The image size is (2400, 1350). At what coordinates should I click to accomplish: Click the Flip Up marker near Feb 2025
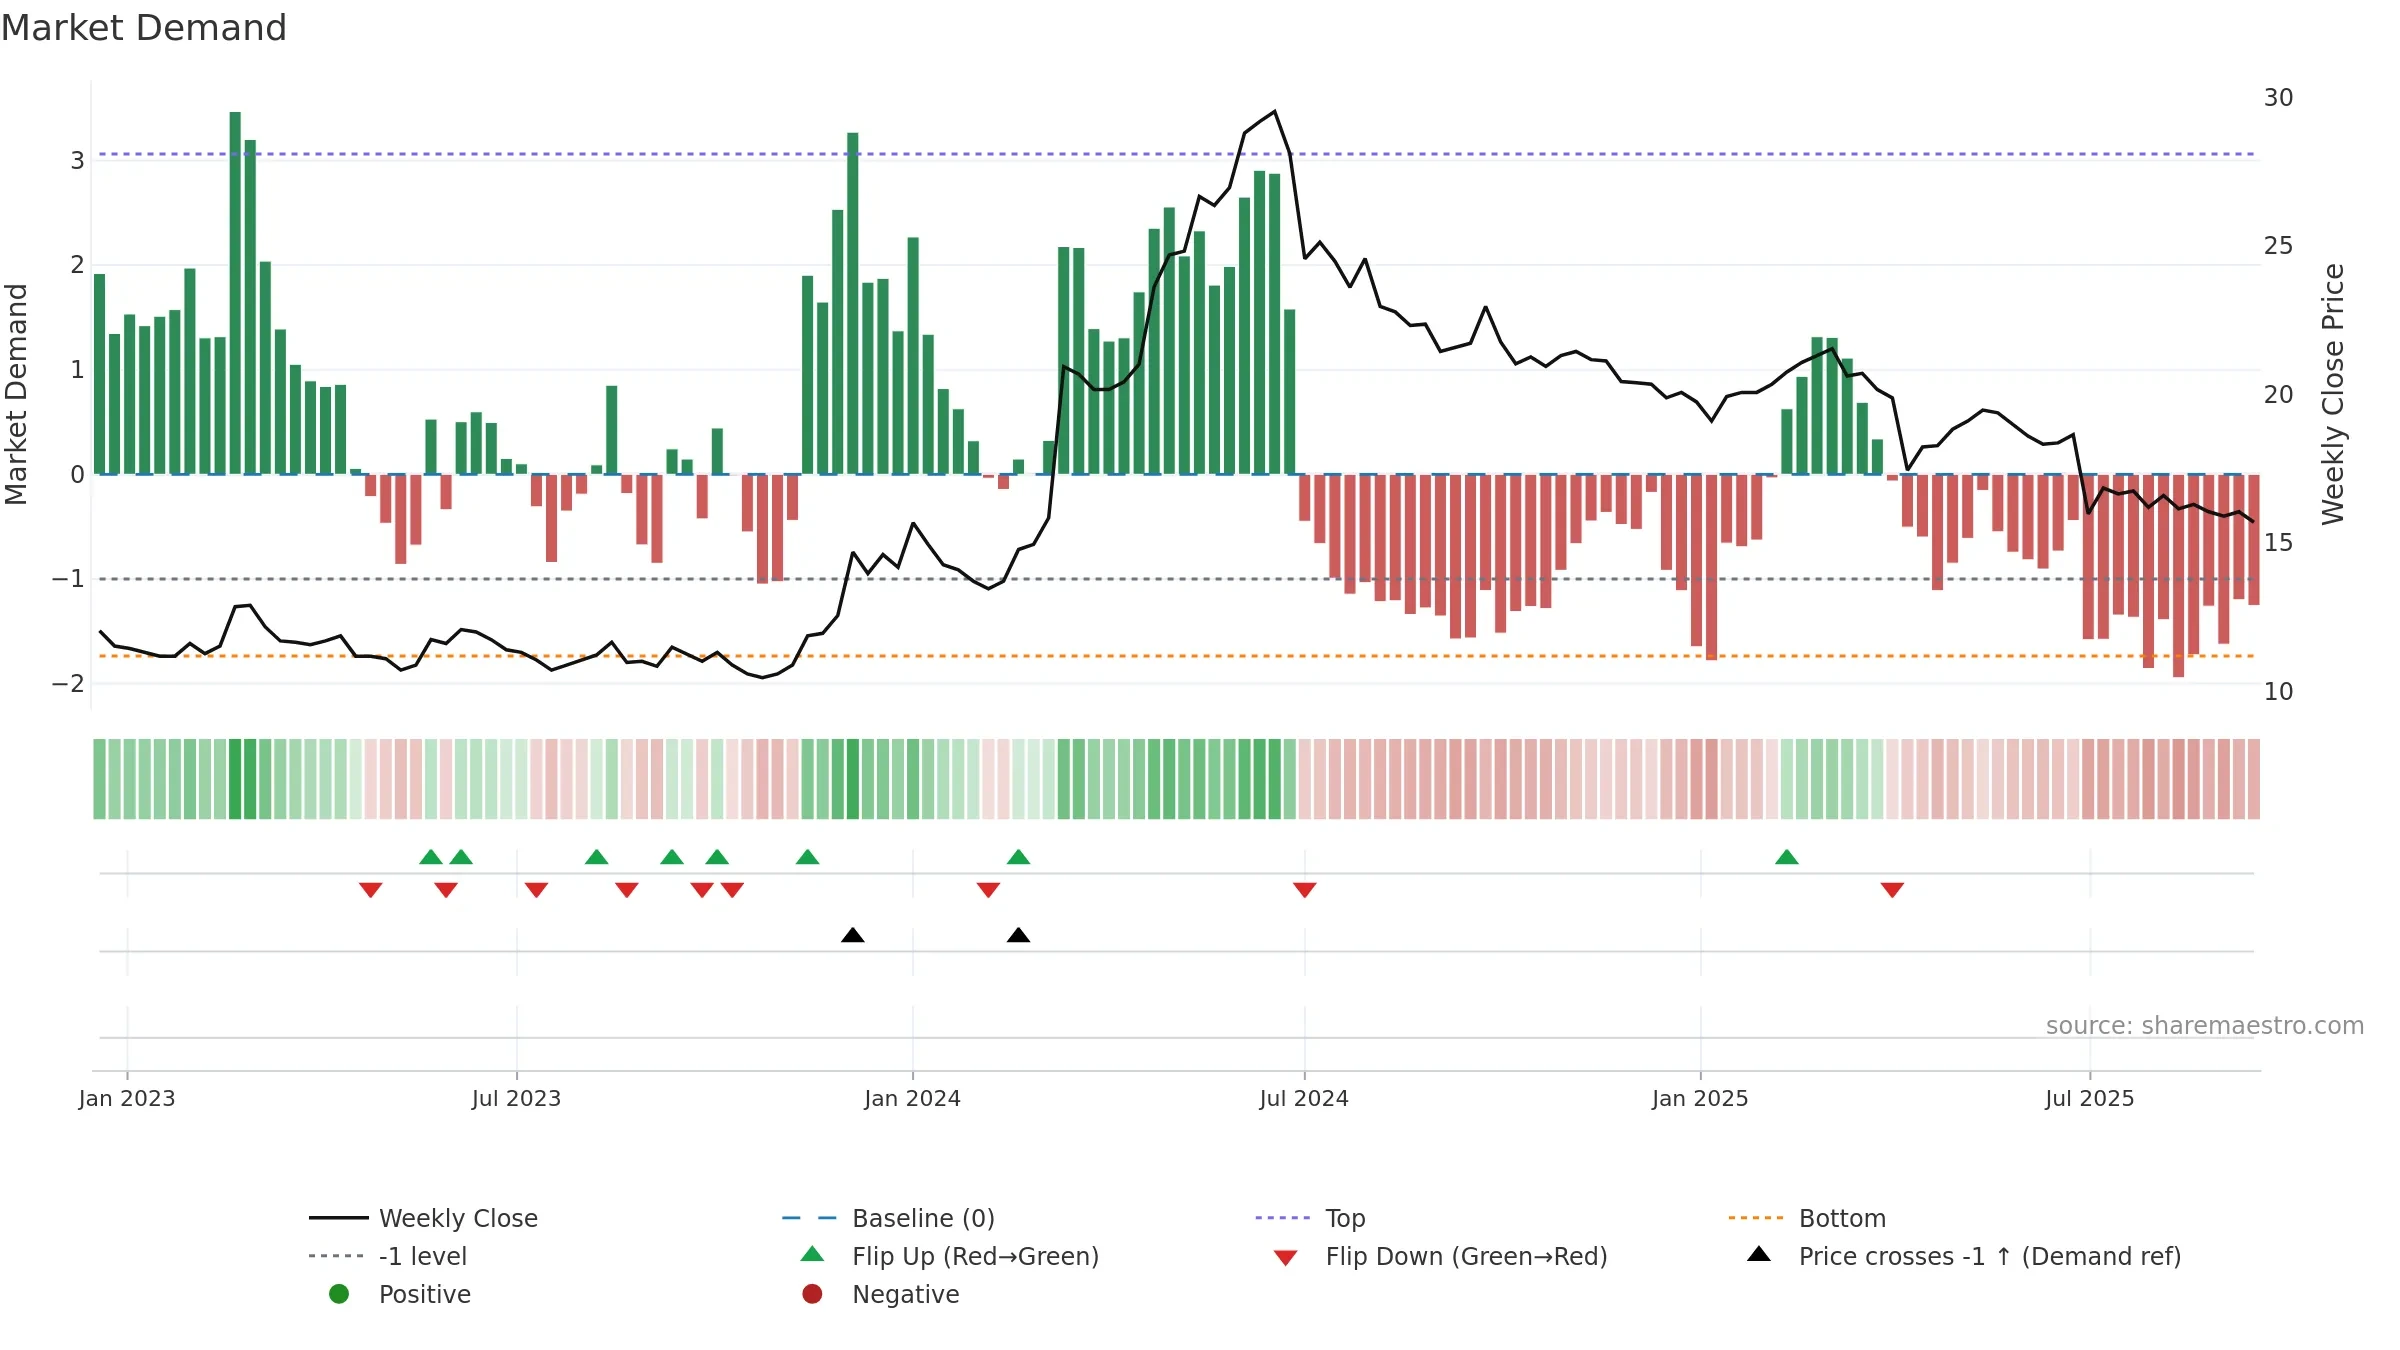[x=1787, y=857]
